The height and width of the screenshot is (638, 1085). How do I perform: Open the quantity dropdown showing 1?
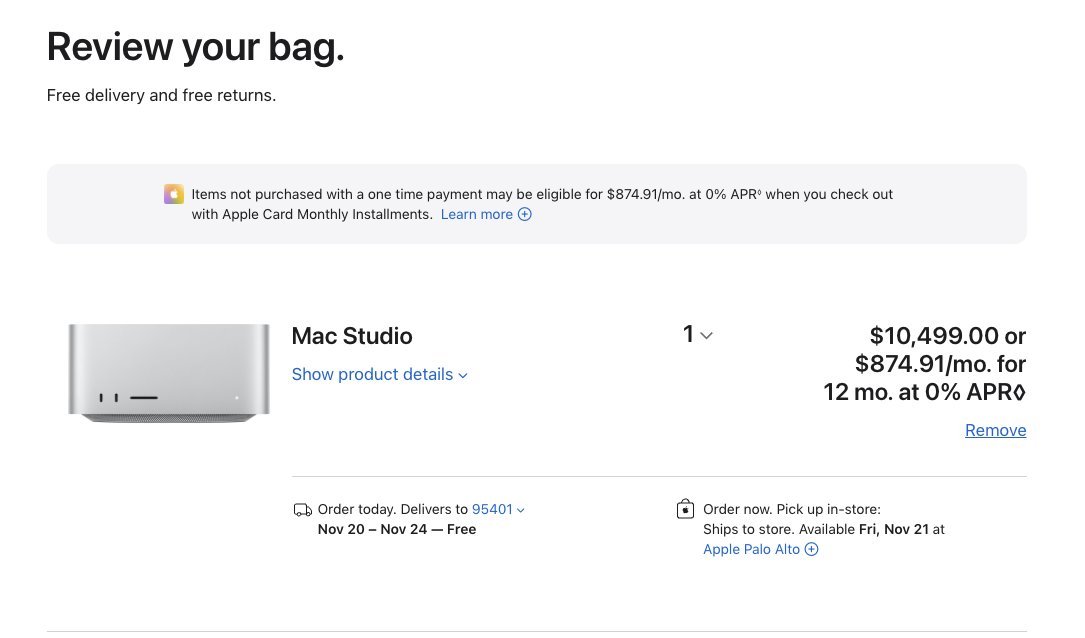click(697, 335)
